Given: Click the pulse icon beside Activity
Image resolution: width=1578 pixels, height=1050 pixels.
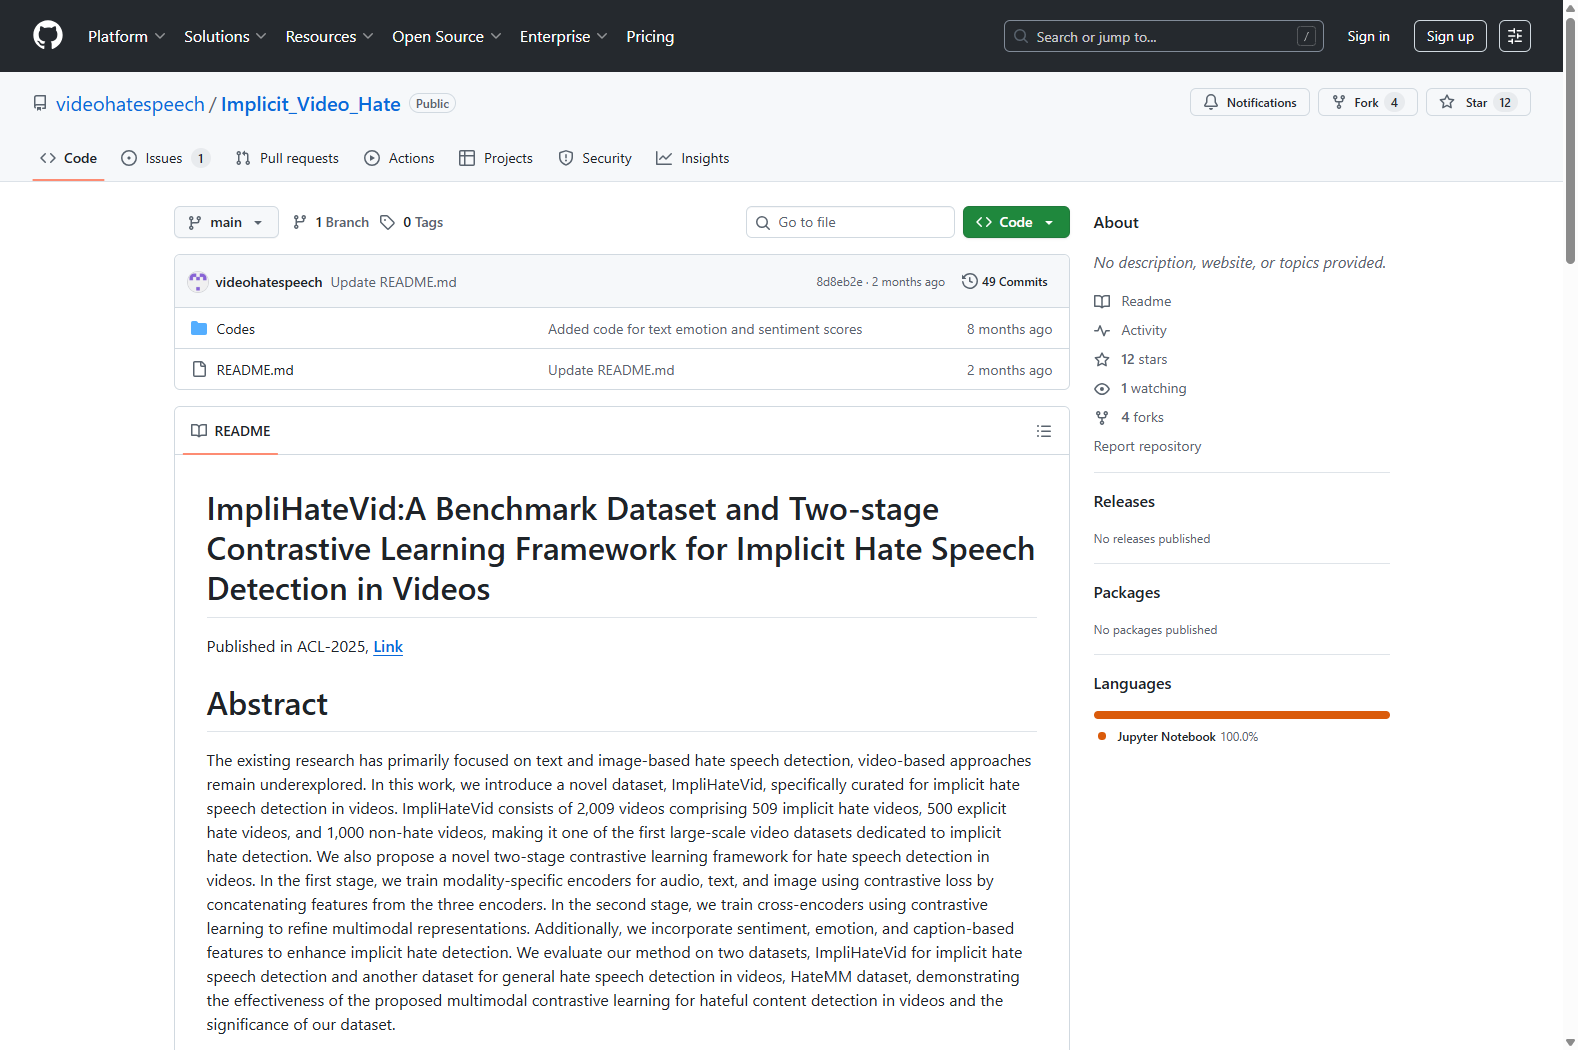Looking at the screenshot, I should 1102,330.
